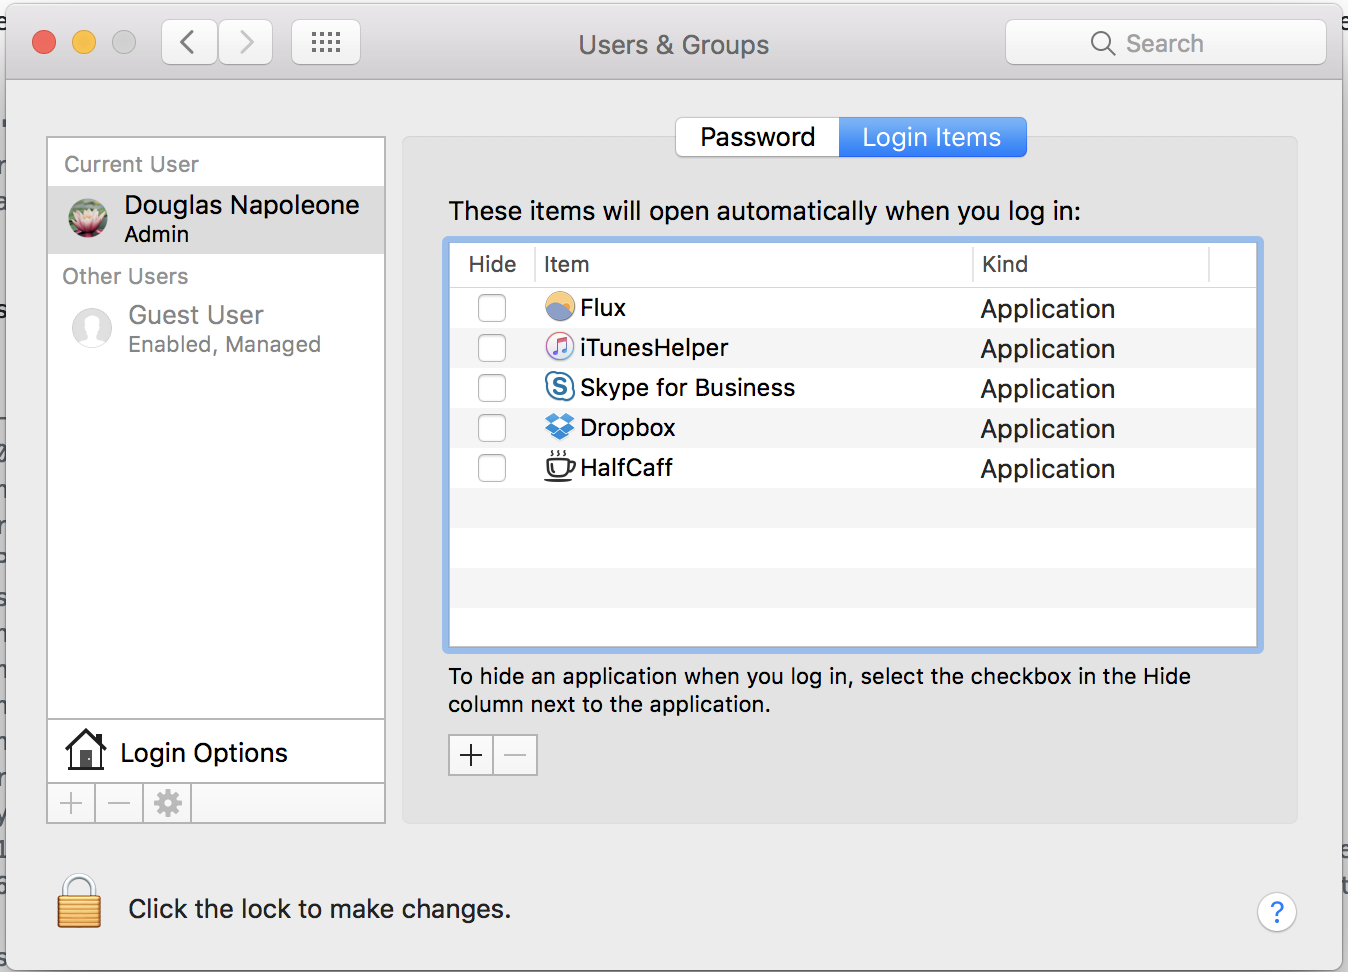Click the Skype for Business icon
1348x972 pixels.
pyautogui.click(x=560, y=386)
